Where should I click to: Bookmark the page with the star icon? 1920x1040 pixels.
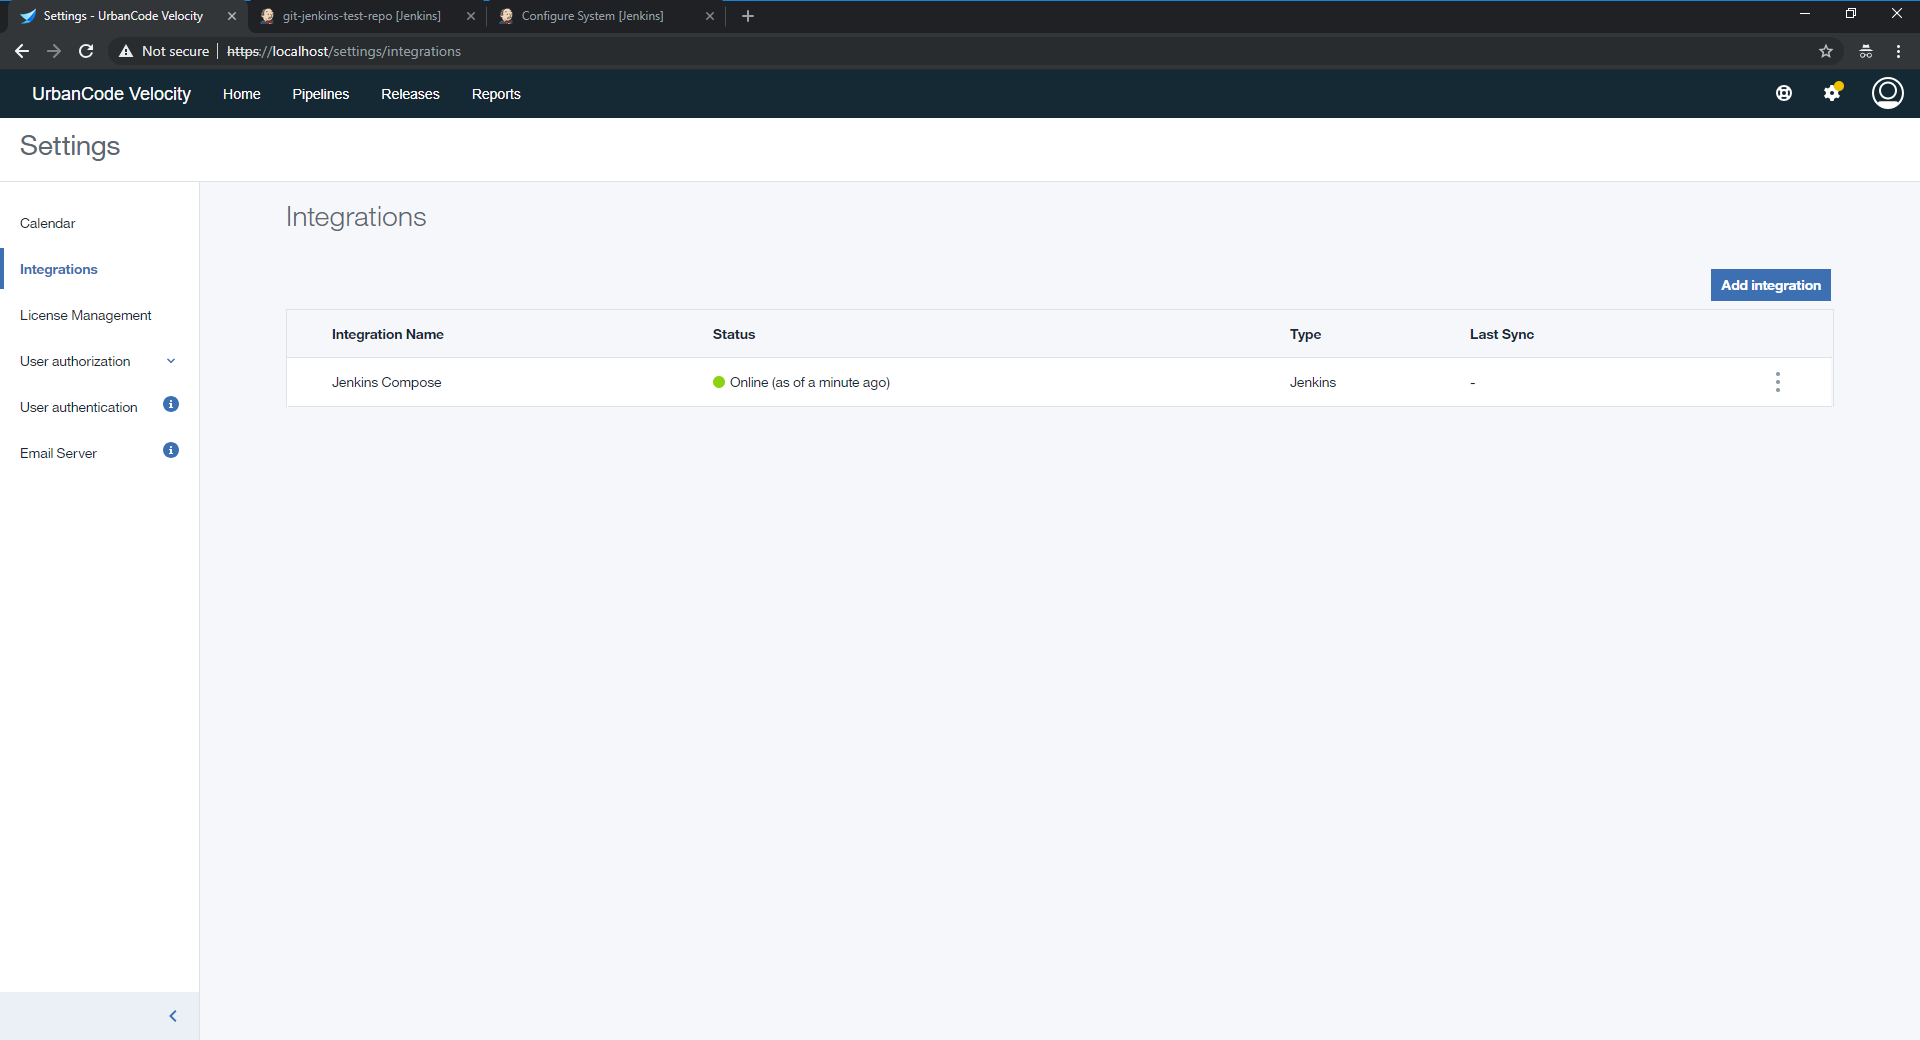1827,51
